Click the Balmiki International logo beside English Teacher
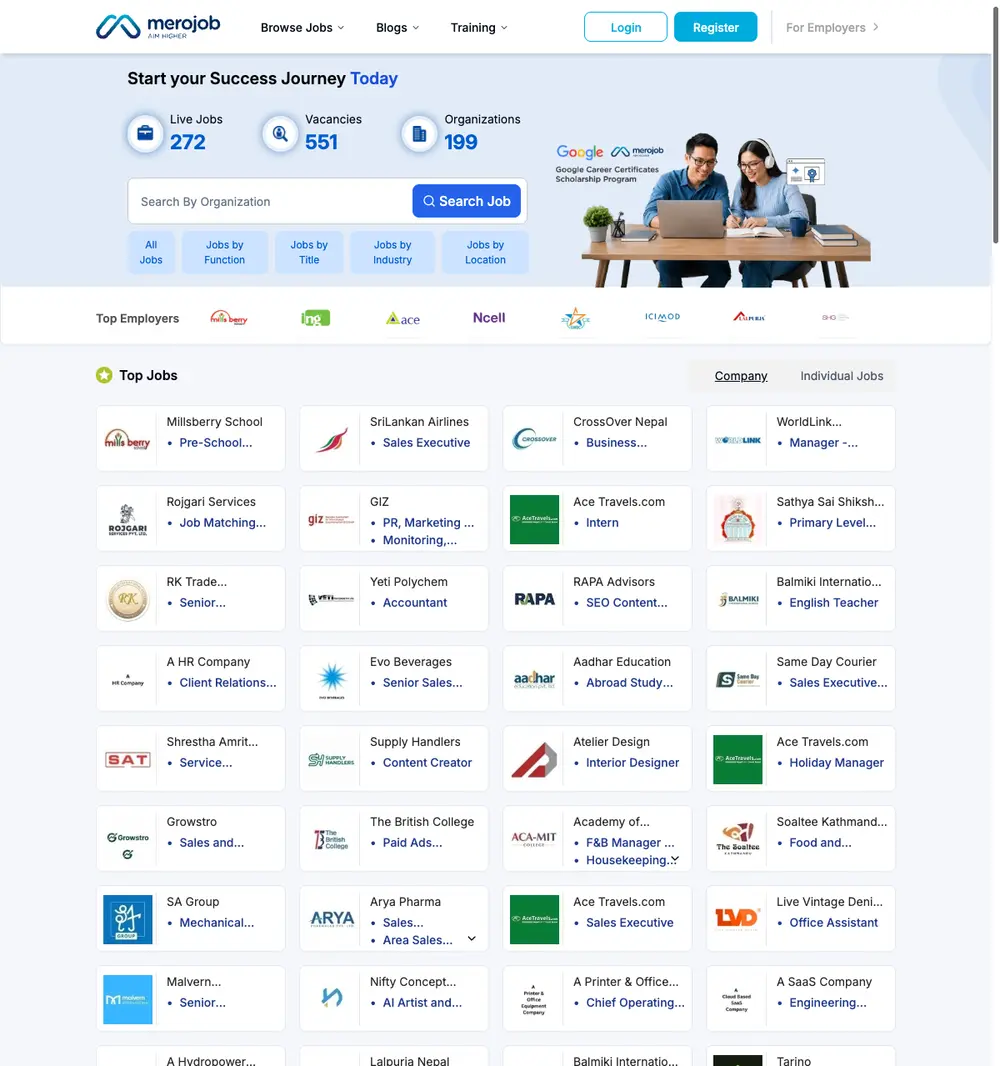The width and height of the screenshot is (1000, 1066). 738,600
